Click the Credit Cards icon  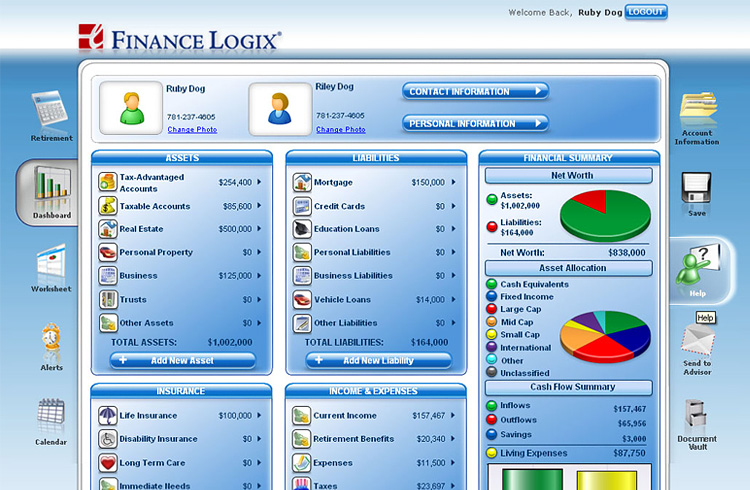[x=302, y=206]
